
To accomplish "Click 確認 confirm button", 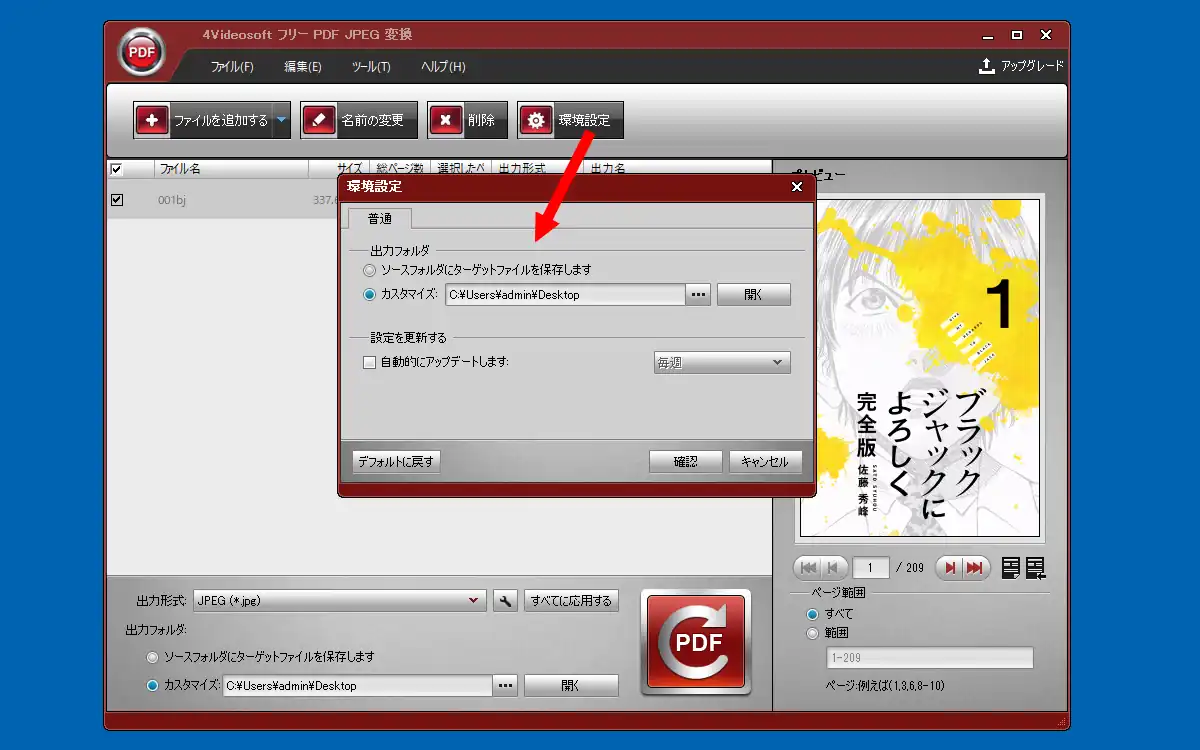I will pyautogui.click(x=685, y=462).
